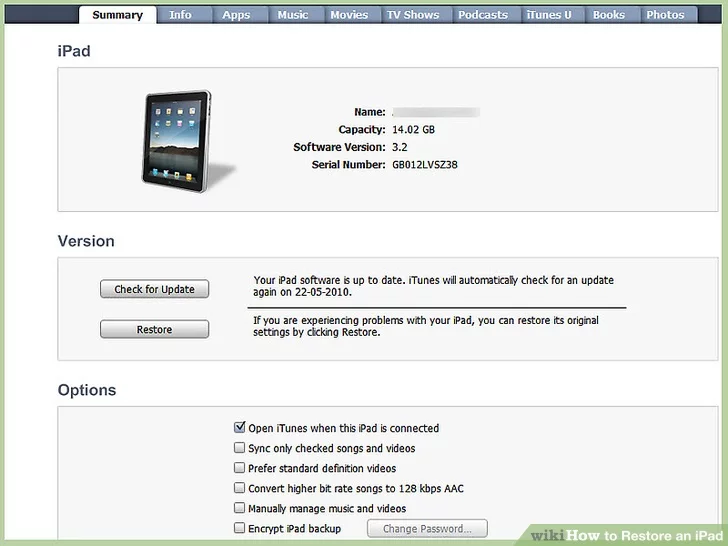Open the Apps tab

(x=236, y=15)
